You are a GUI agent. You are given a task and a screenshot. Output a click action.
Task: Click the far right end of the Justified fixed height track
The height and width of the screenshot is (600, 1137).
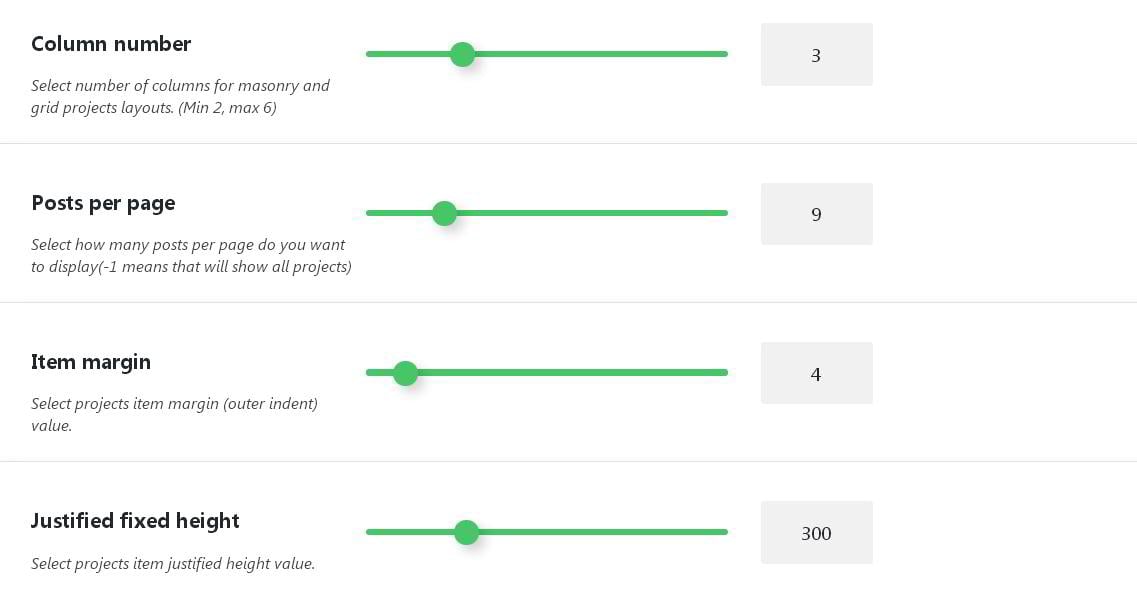click(x=723, y=532)
